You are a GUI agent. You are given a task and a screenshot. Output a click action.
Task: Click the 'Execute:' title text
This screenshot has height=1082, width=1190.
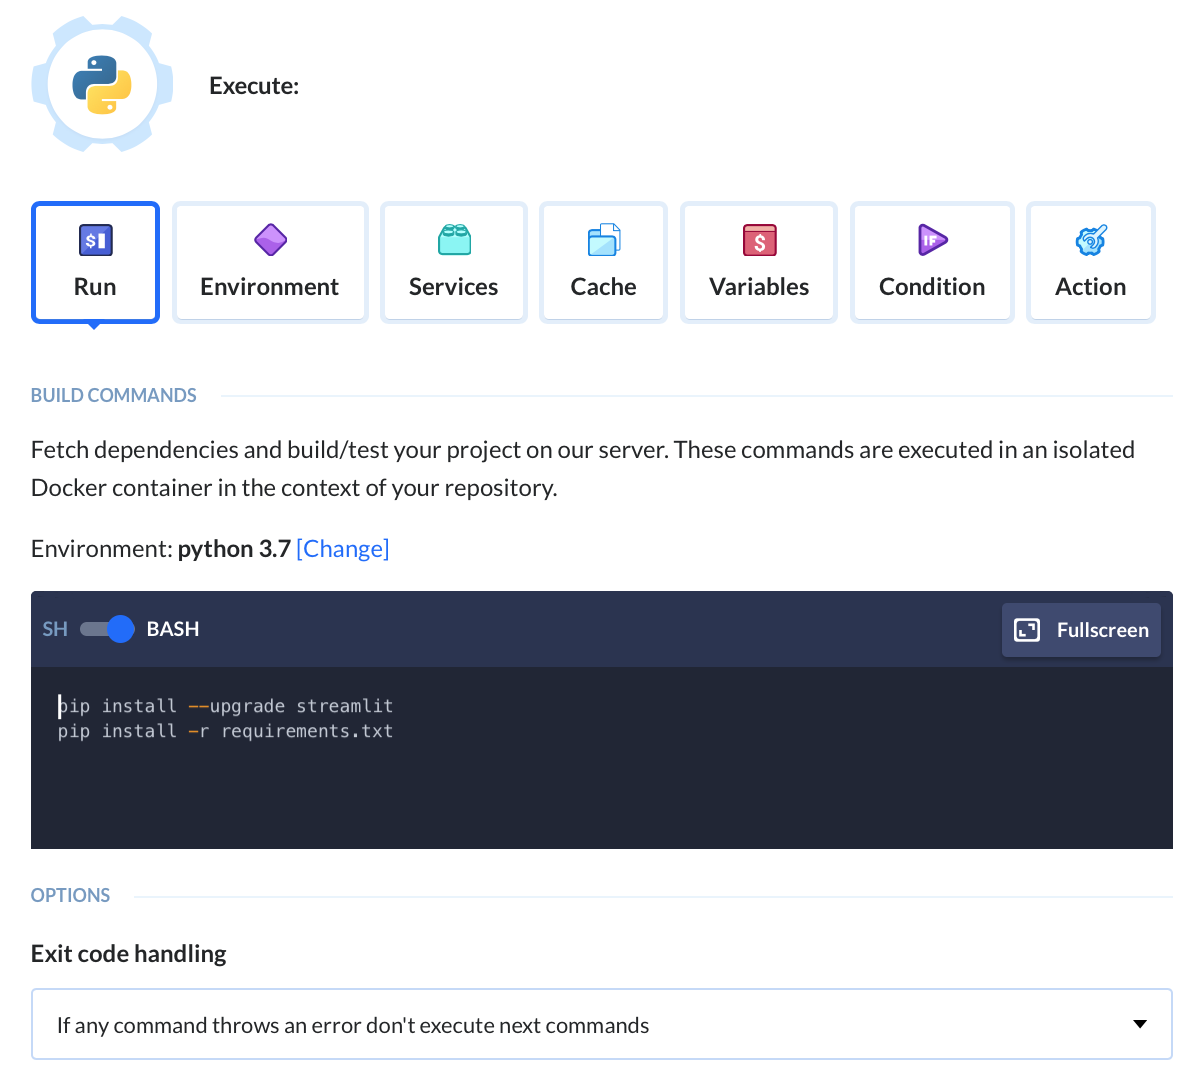click(x=254, y=86)
